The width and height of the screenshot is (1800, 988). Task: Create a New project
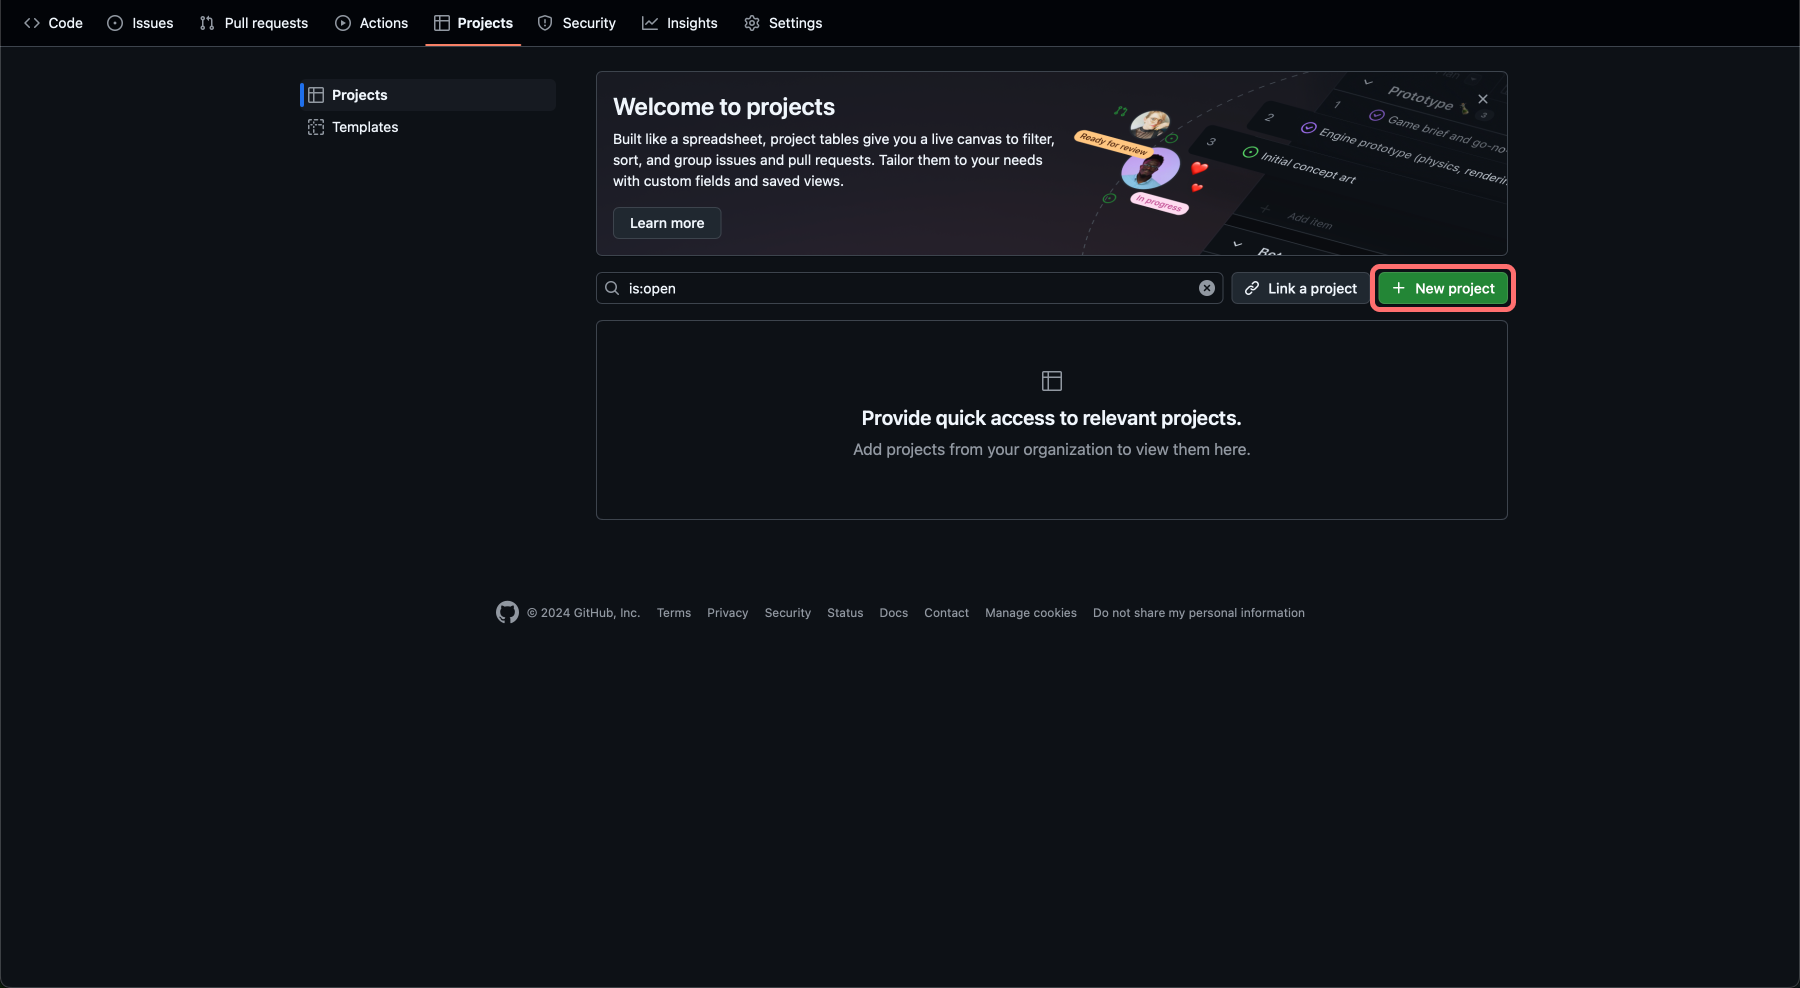pyautogui.click(x=1443, y=288)
